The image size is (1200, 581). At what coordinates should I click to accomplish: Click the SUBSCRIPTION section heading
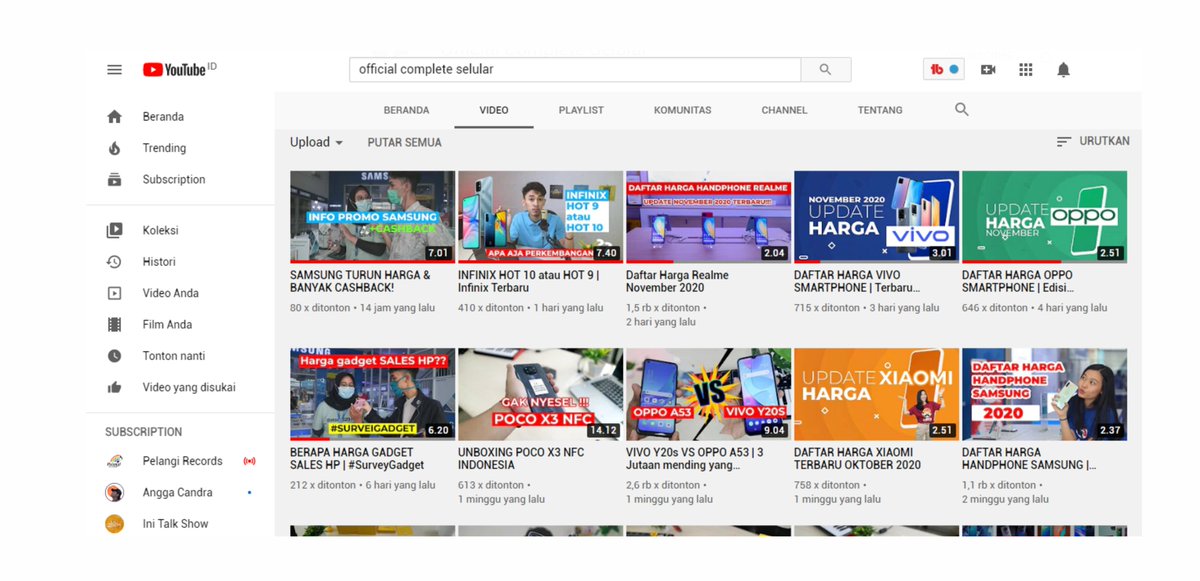point(144,432)
